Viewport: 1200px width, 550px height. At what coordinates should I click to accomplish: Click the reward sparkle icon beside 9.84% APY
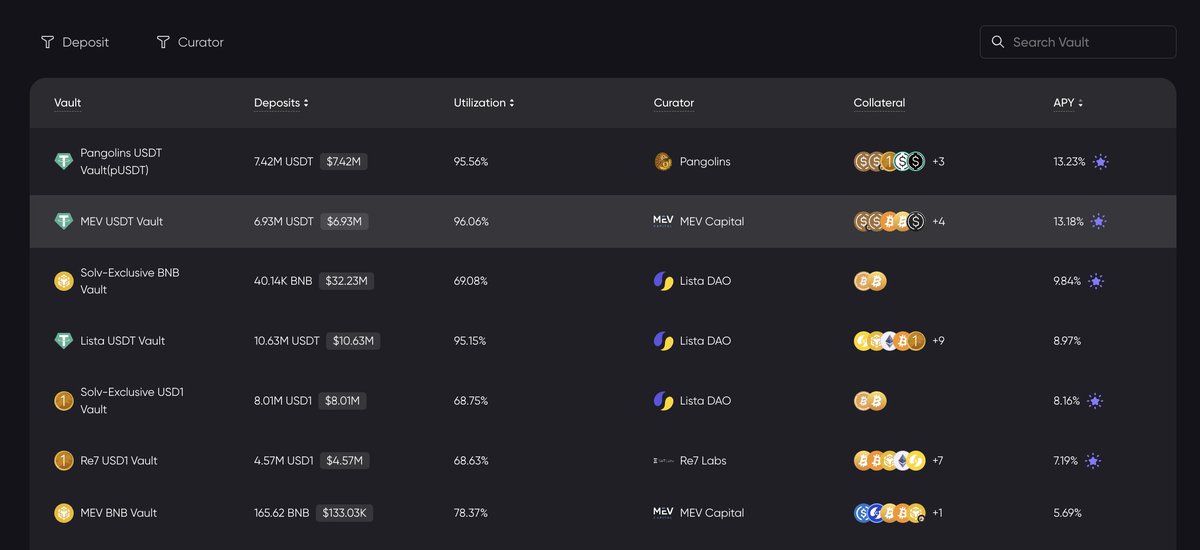1096,281
